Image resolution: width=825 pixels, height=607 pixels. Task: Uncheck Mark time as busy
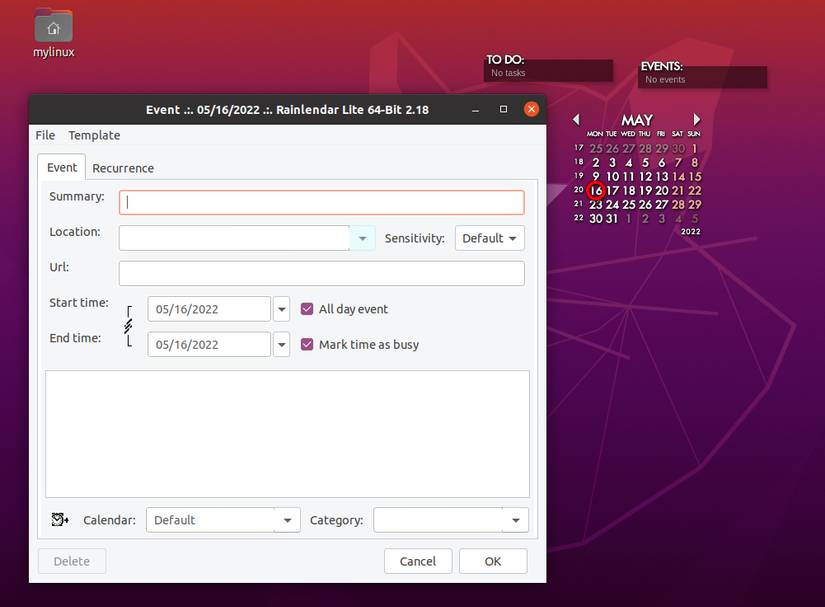(307, 344)
